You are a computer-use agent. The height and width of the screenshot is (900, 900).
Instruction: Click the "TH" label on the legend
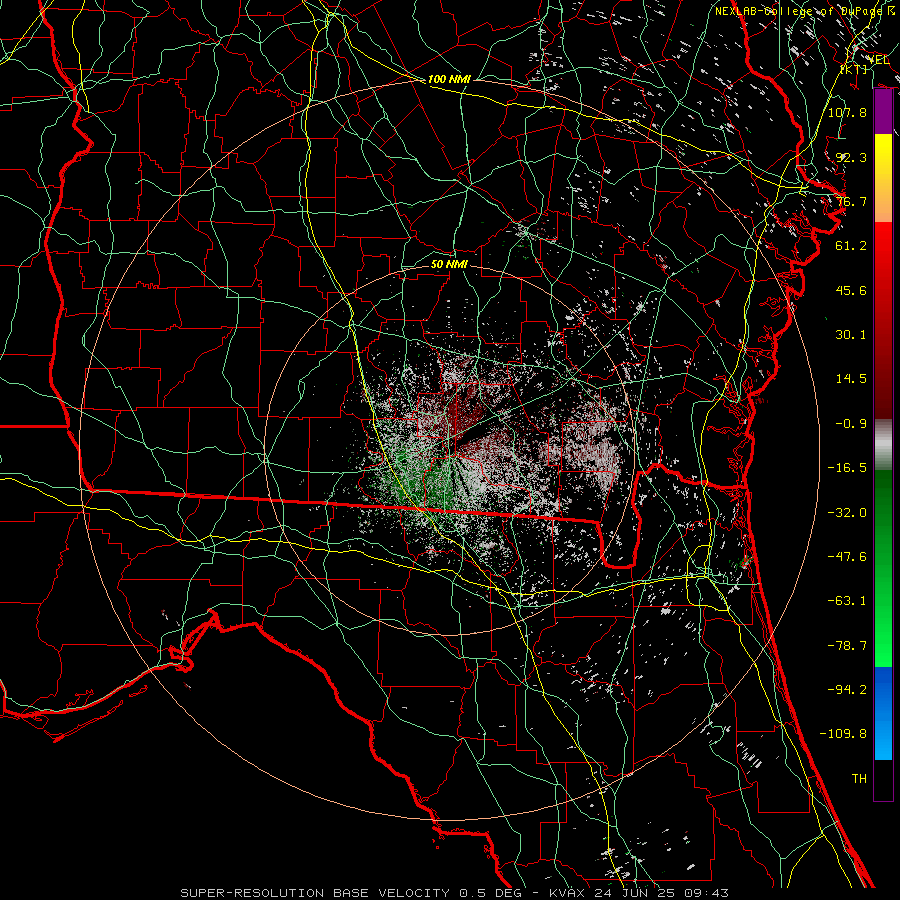pyautogui.click(x=859, y=779)
